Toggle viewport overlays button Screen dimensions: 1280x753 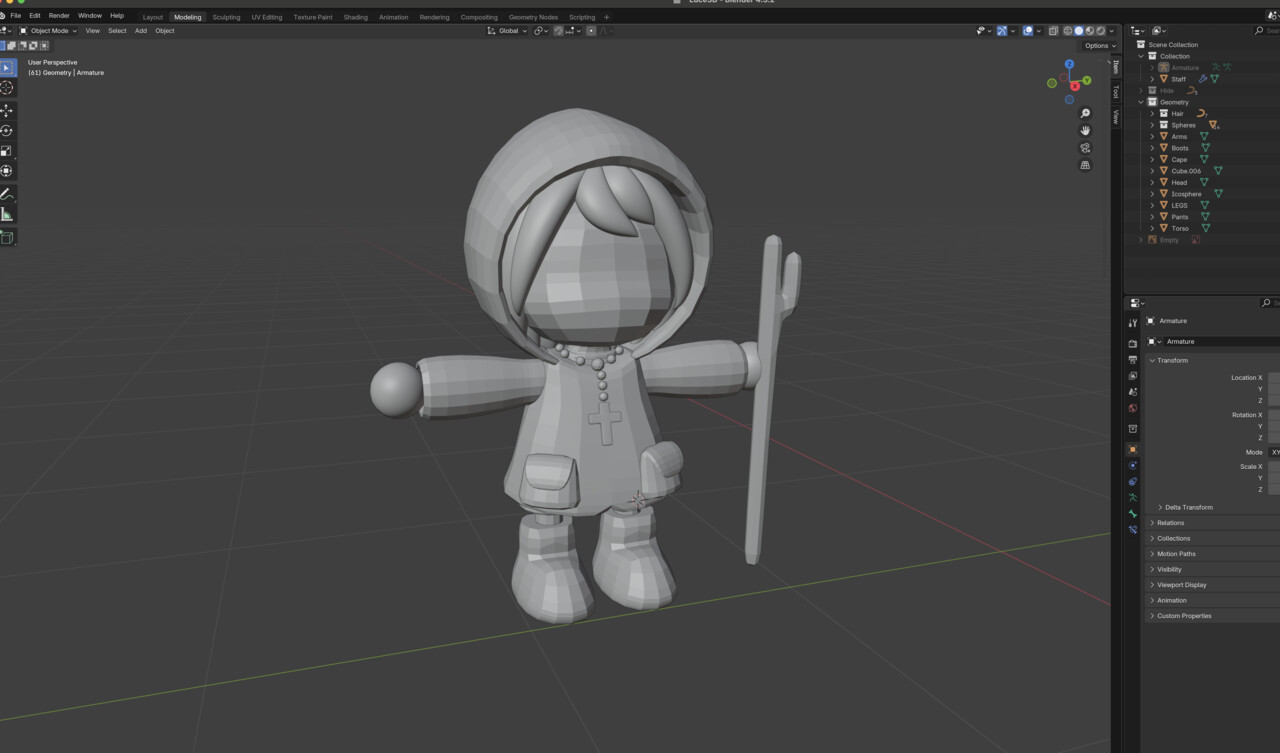1028,31
